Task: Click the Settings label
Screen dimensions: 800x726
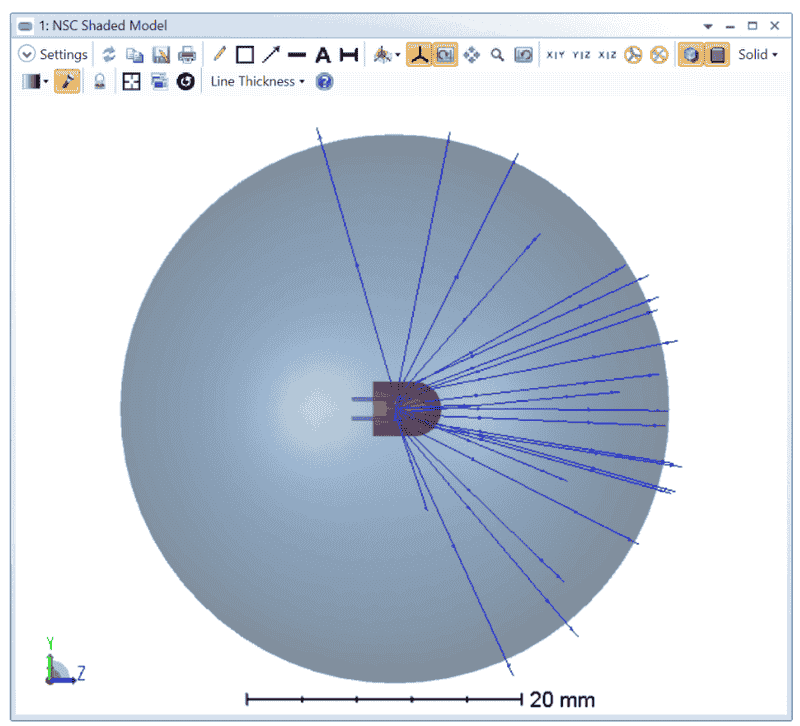Action: coord(64,54)
